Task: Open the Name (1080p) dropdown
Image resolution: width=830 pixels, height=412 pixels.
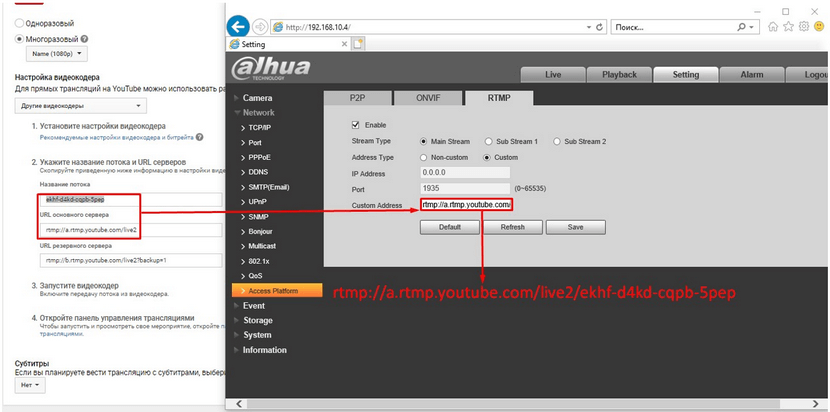Action: click(57, 54)
